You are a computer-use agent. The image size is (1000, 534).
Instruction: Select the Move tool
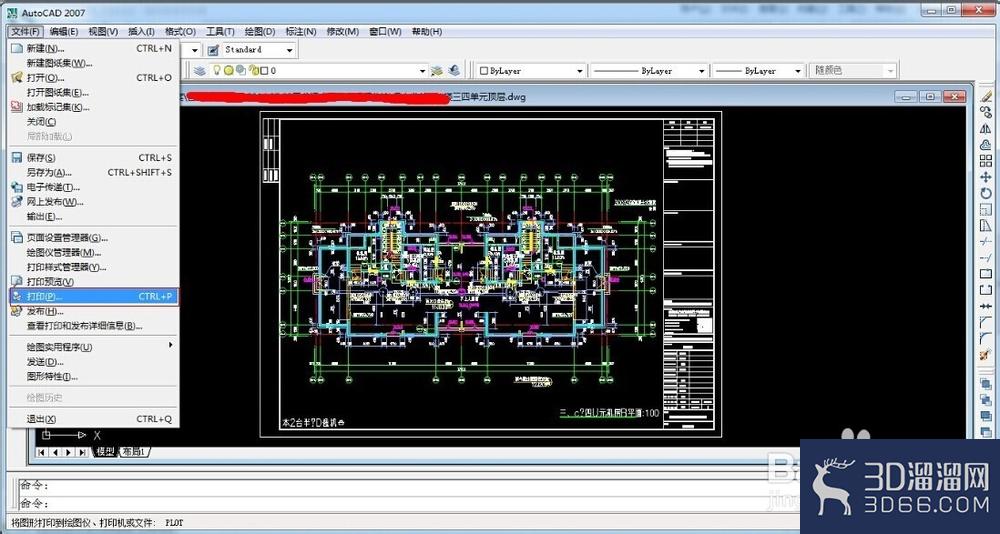click(x=986, y=177)
